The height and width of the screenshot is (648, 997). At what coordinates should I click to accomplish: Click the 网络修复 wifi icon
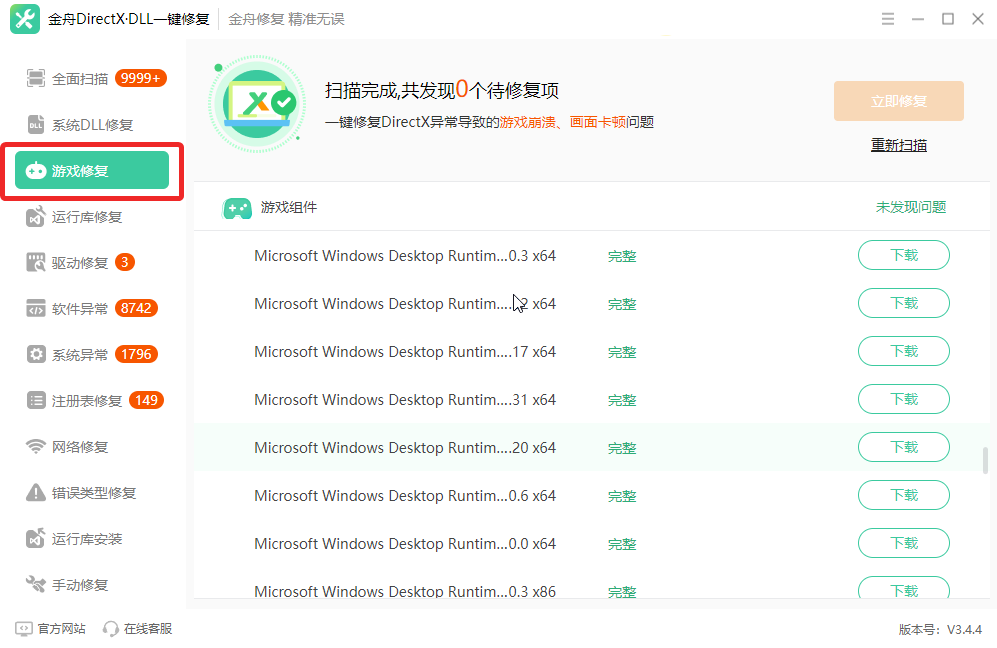click(x=36, y=446)
